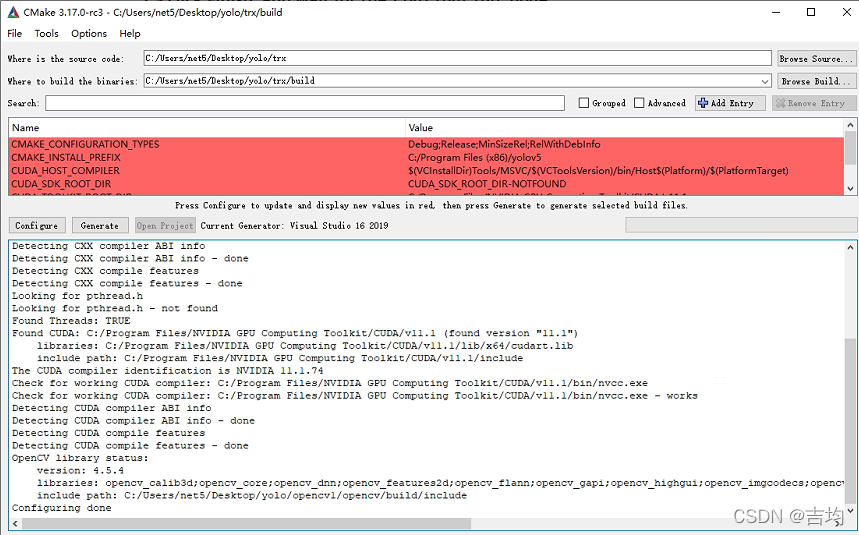Viewport: 859px width, 535px height.
Task: Click the Generate button
Action: click(100, 226)
